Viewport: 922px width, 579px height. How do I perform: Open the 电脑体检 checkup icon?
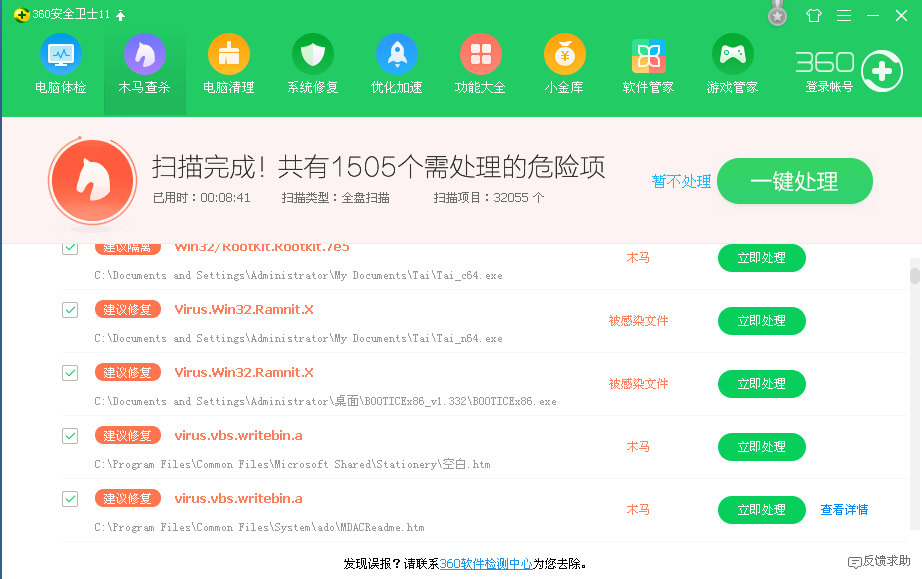(x=60, y=54)
